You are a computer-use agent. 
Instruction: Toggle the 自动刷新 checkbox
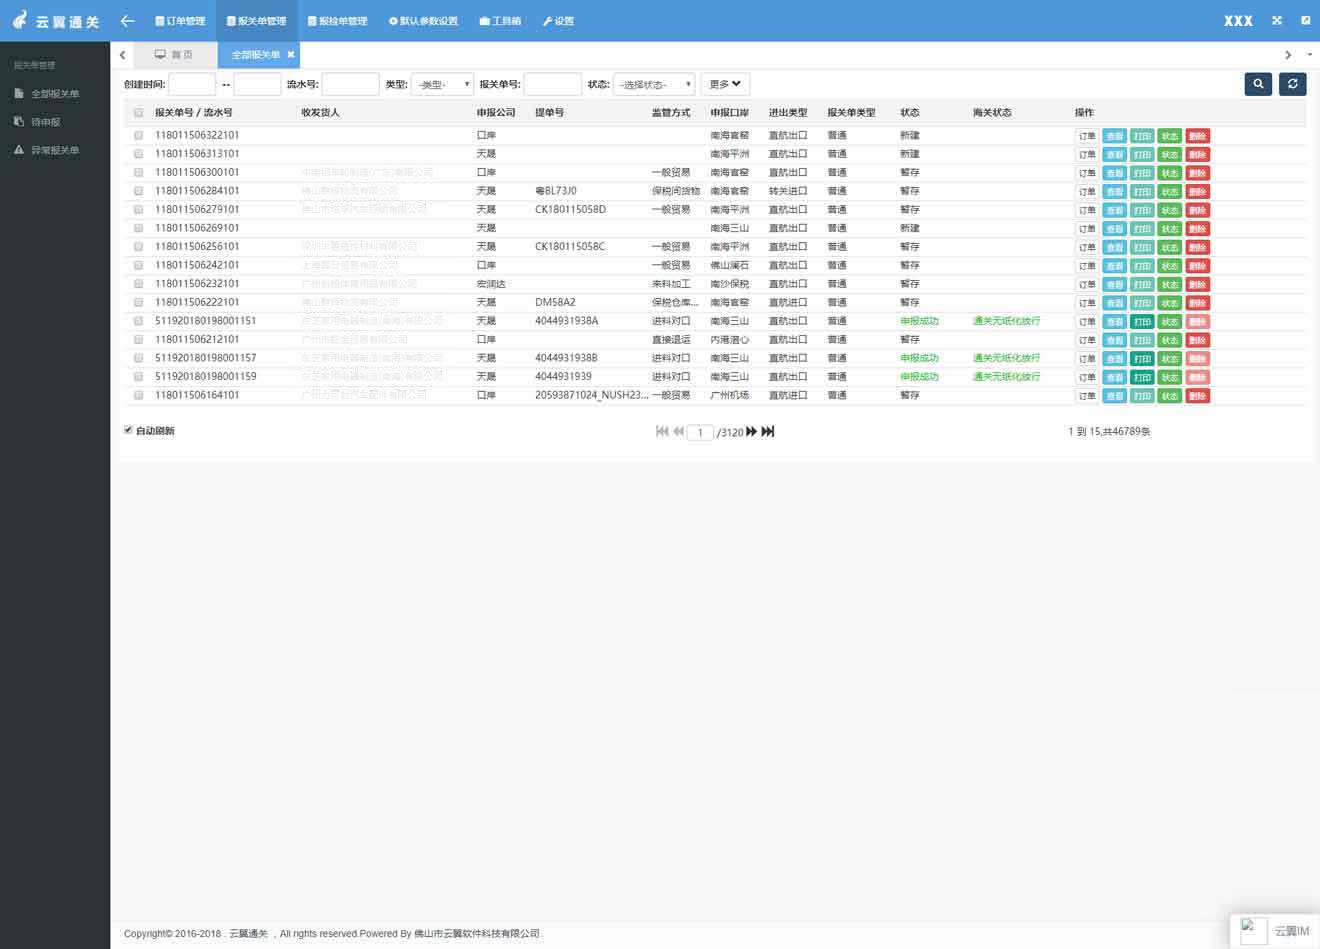pos(128,430)
